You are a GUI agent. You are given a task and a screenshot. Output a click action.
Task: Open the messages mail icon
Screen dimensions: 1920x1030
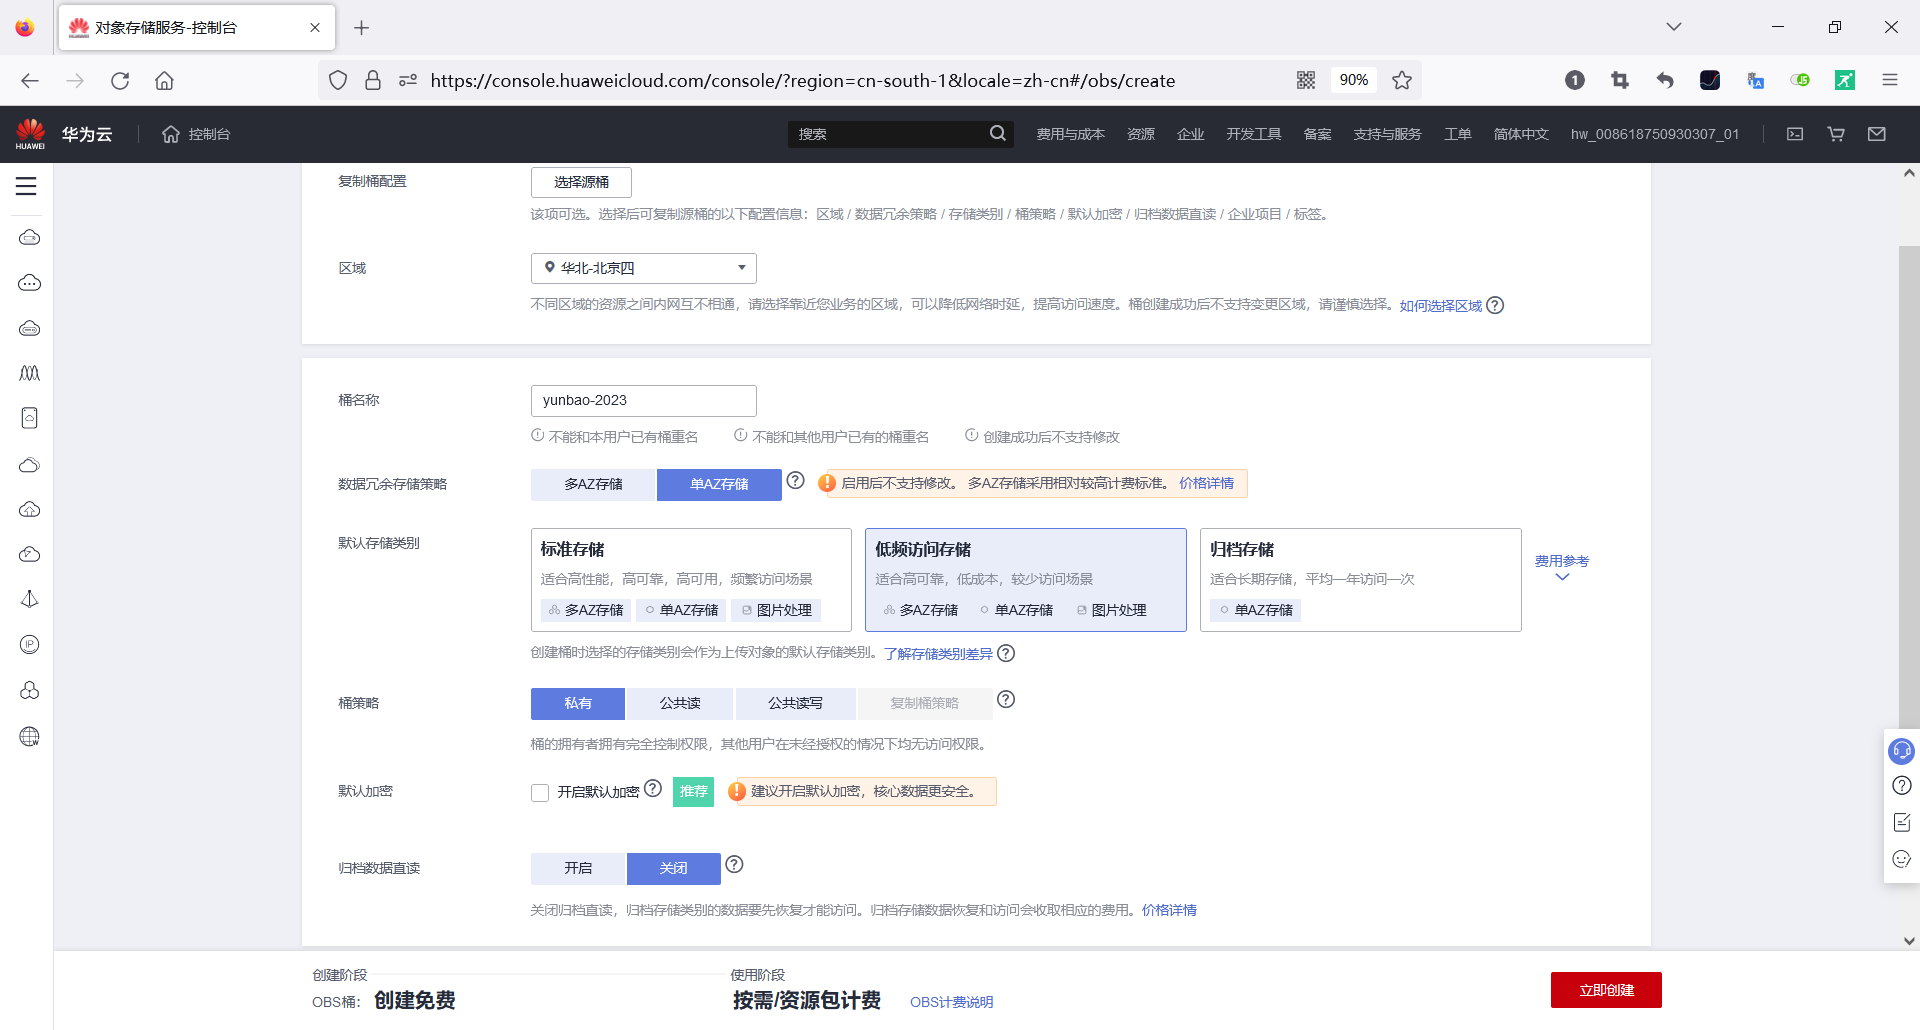pos(1877,134)
